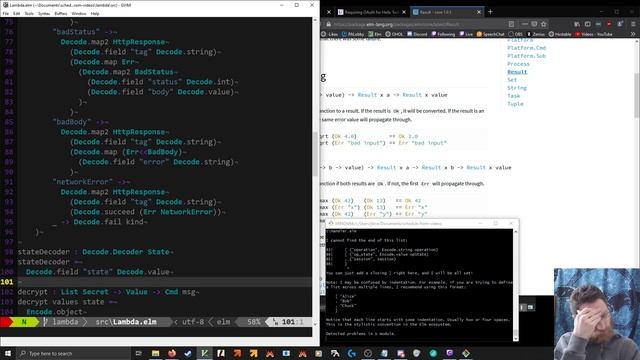Open the browser hamburger menu
The width and height of the screenshot is (640, 360).
633,24
